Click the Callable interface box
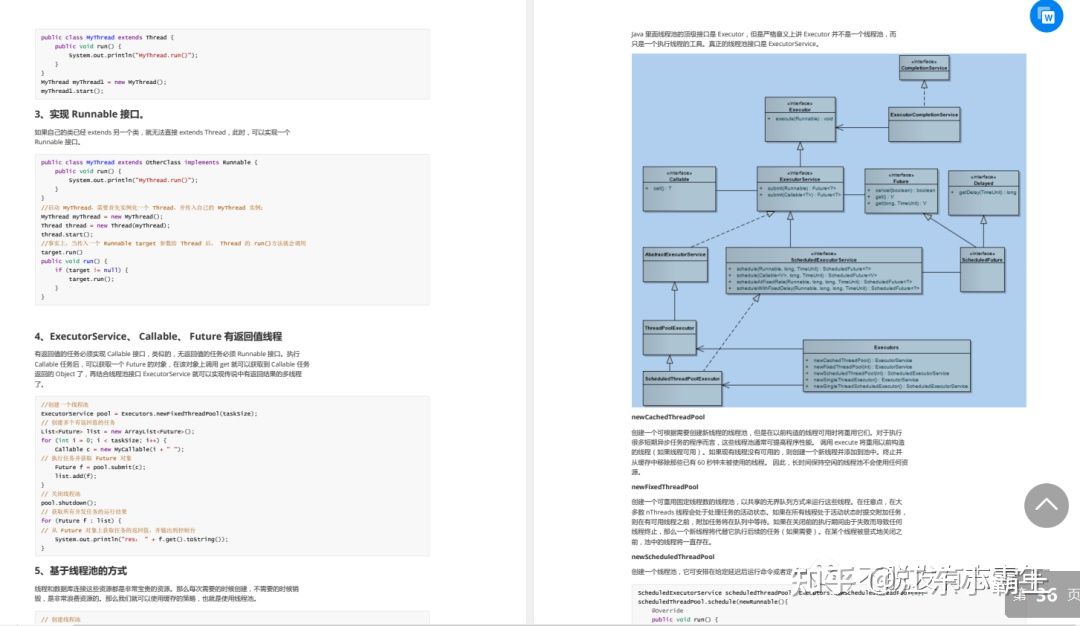This screenshot has width=1080, height=626. (679, 189)
